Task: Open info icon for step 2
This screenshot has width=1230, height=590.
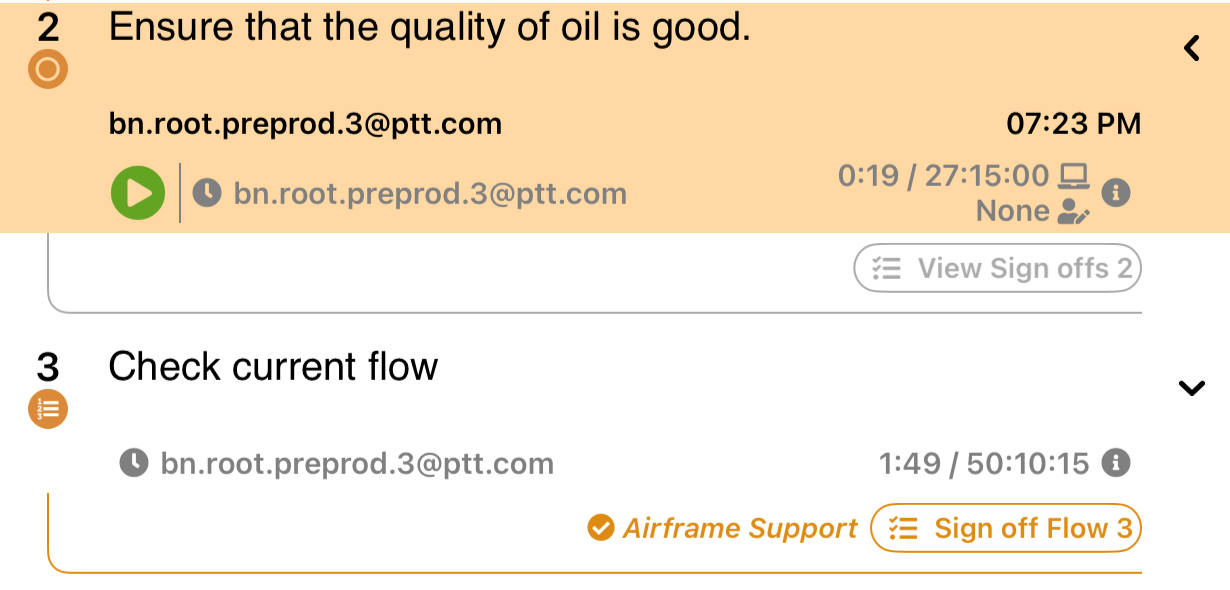Action: [x=1115, y=192]
